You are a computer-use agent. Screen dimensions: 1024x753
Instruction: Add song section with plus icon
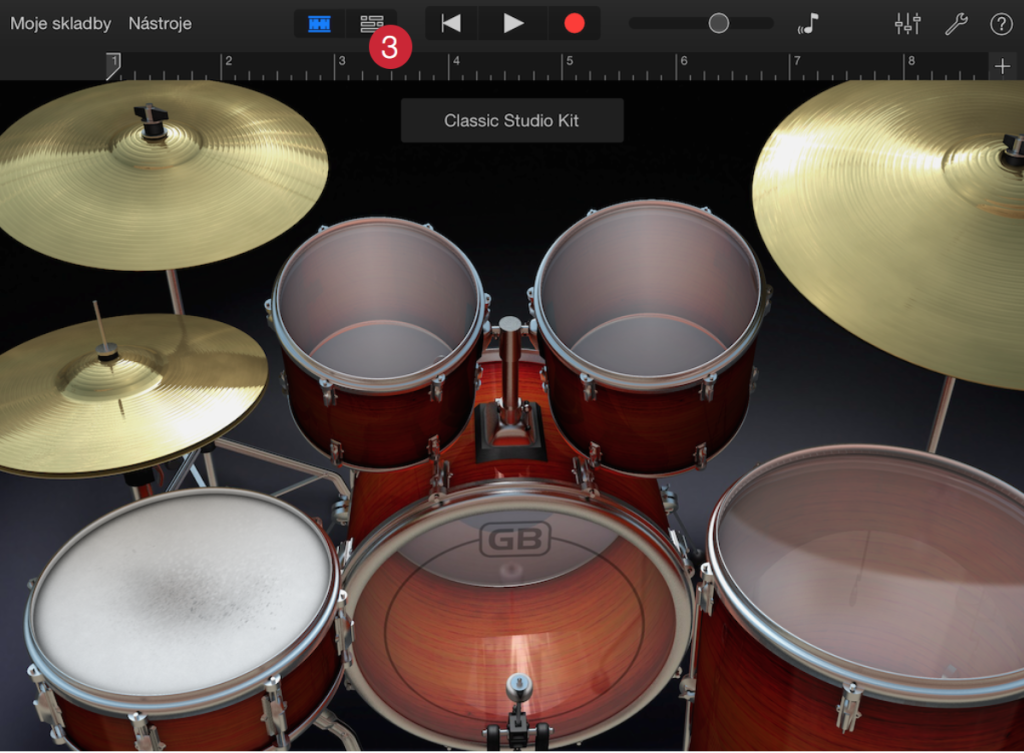(x=1002, y=66)
